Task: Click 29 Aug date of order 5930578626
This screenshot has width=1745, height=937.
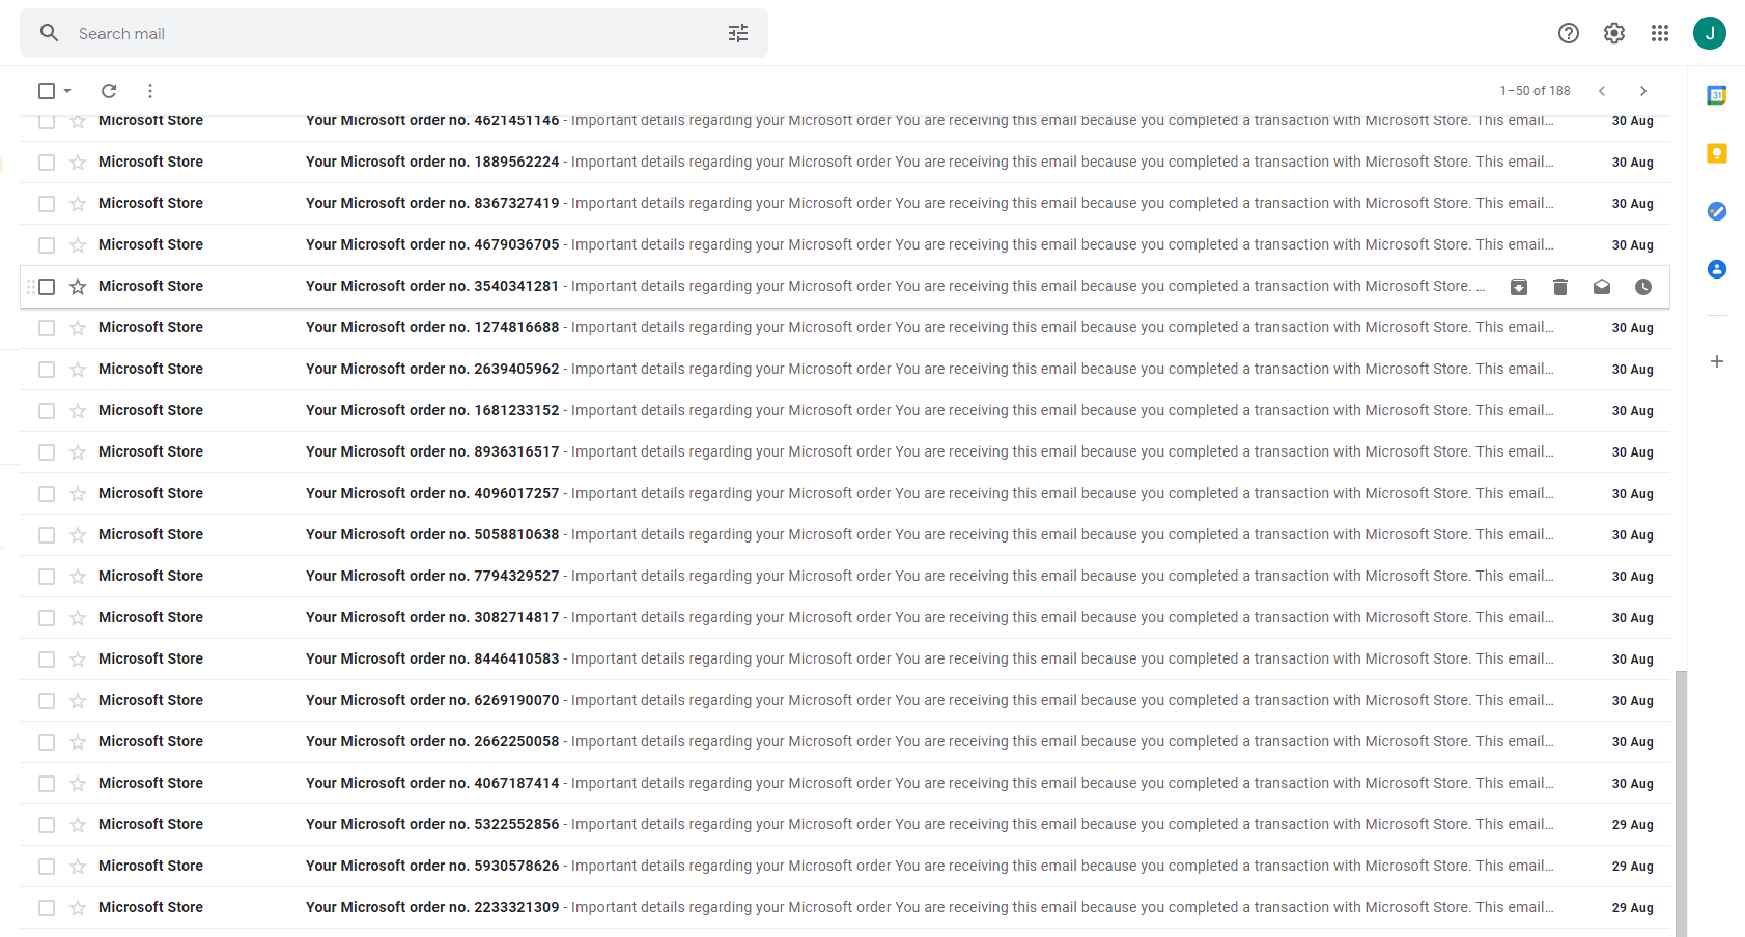Action: (x=1633, y=867)
